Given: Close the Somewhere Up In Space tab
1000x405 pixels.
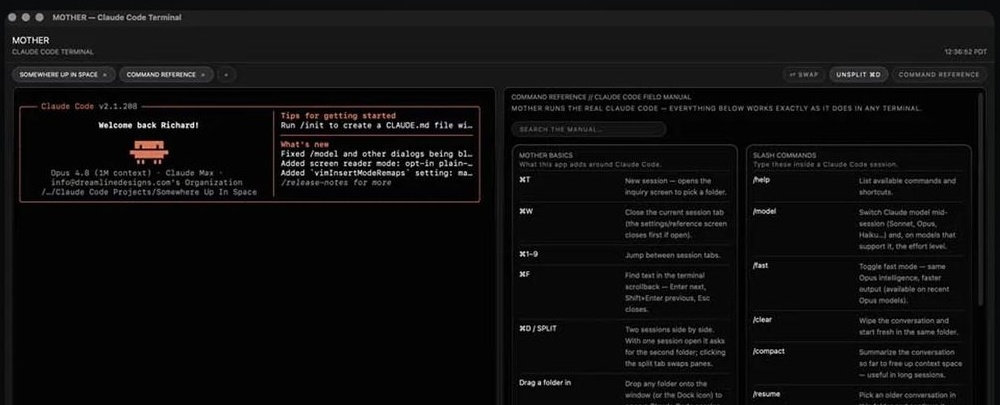Looking at the screenshot, I should pyautogui.click(x=105, y=75).
